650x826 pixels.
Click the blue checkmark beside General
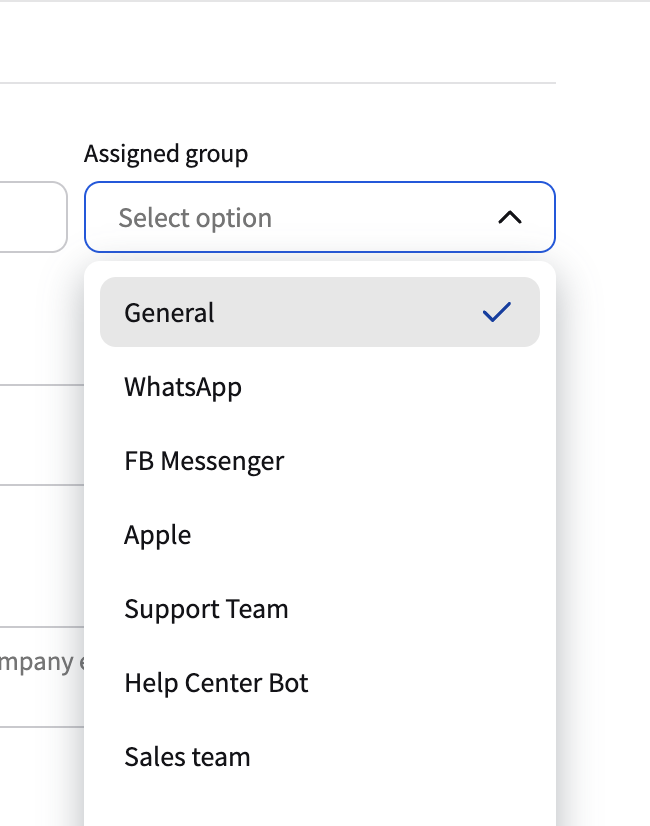coord(496,312)
